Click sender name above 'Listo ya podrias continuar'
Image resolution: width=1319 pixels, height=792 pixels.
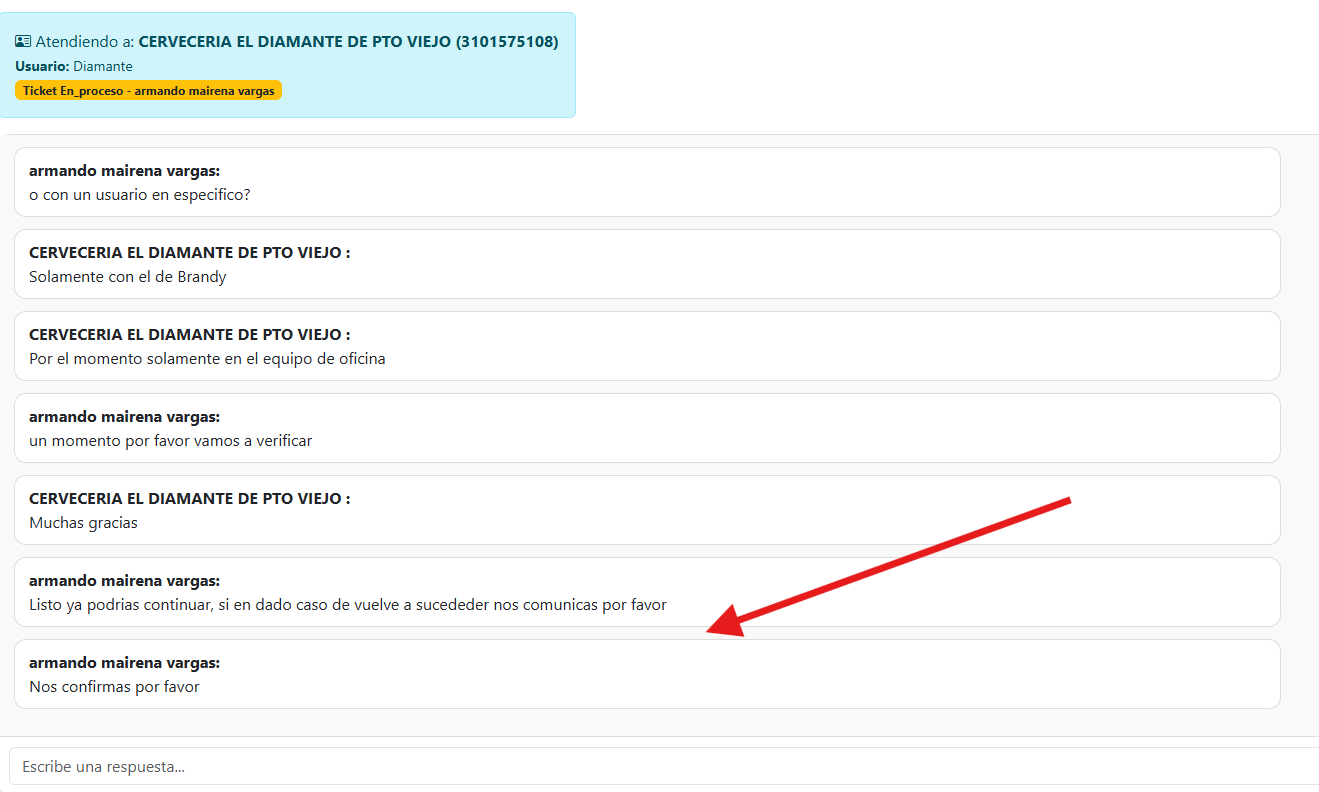click(124, 581)
